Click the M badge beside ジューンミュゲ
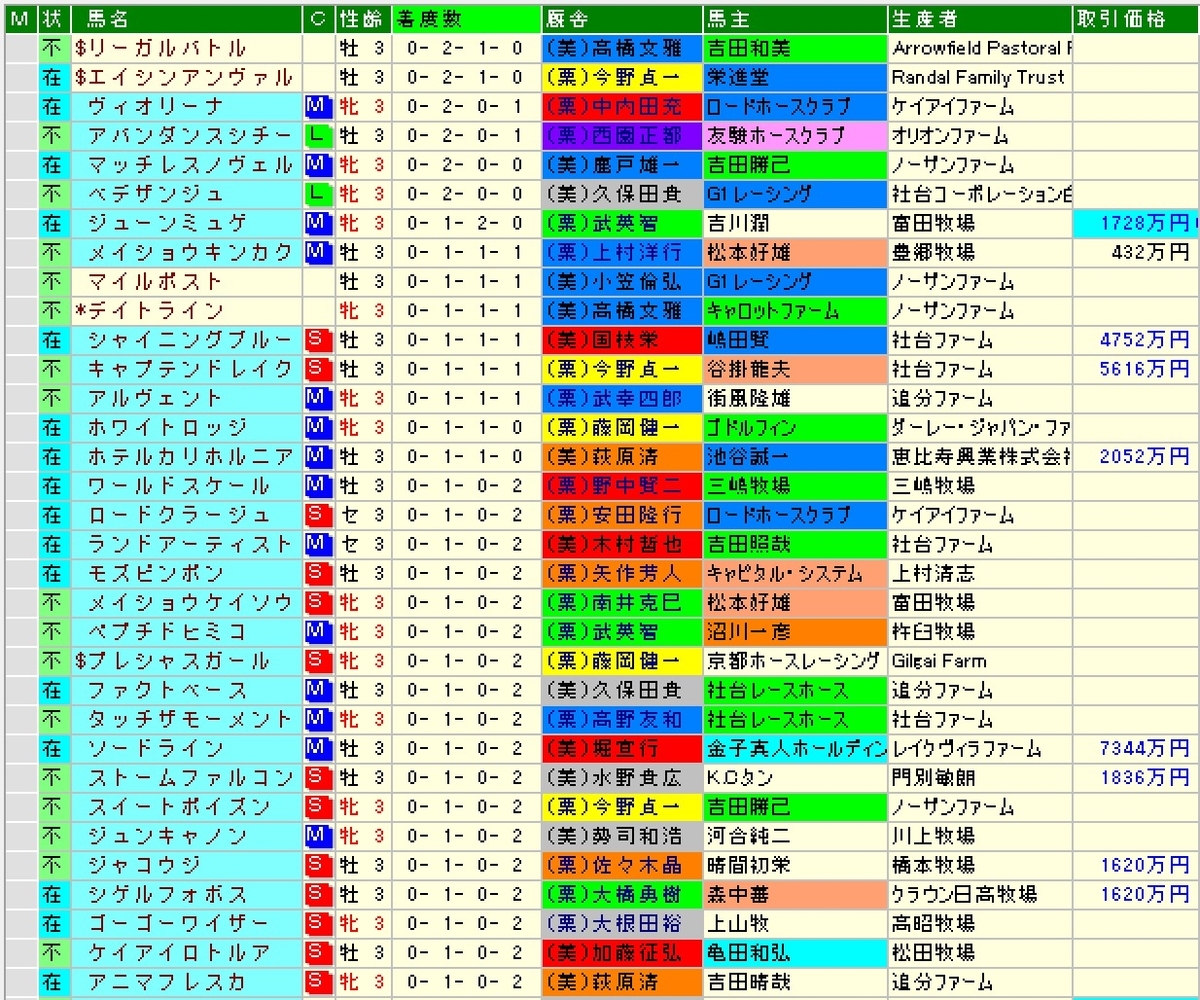Image resolution: width=1200 pixels, height=1000 pixels. (x=317, y=223)
